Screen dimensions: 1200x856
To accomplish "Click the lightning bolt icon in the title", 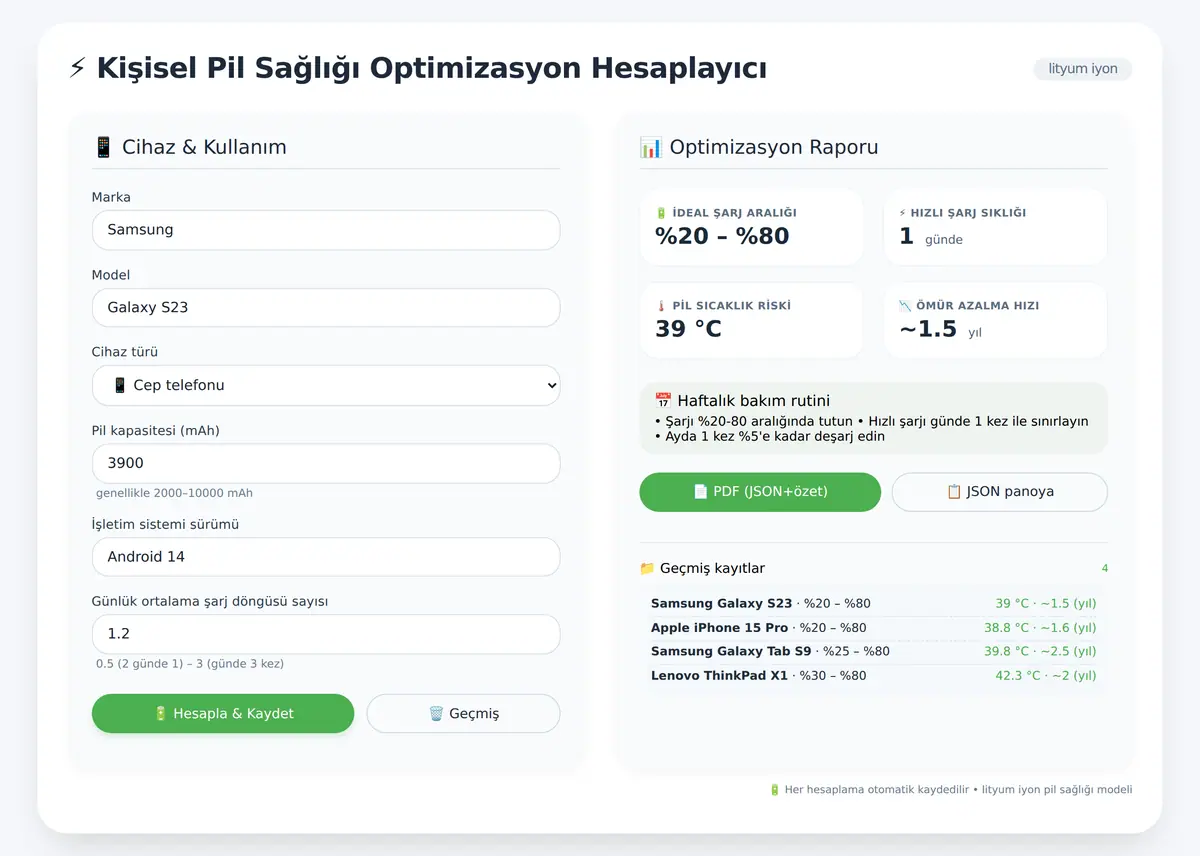I will pyautogui.click(x=77, y=68).
